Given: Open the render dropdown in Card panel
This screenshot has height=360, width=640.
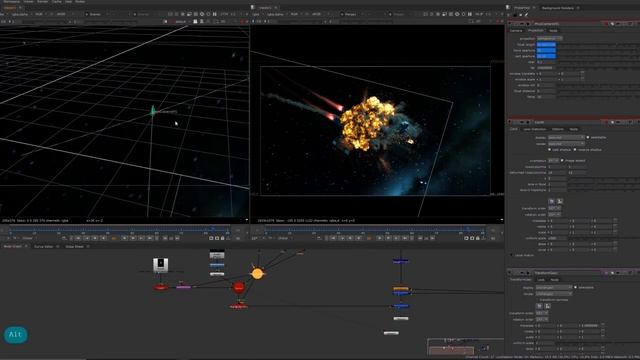Looking at the screenshot, I should [566, 144].
